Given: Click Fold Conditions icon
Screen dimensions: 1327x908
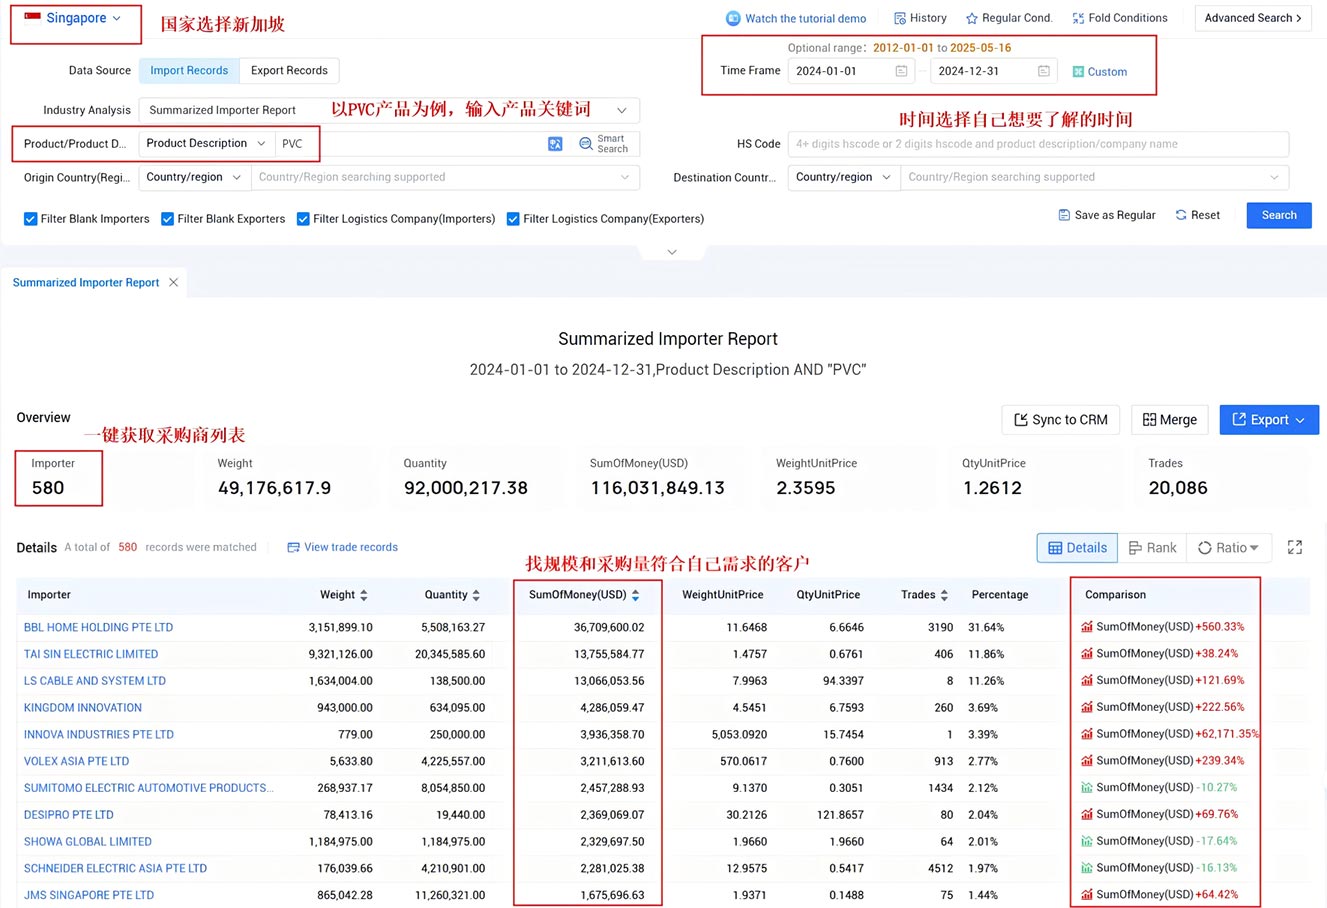Looking at the screenshot, I should coord(1078,18).
